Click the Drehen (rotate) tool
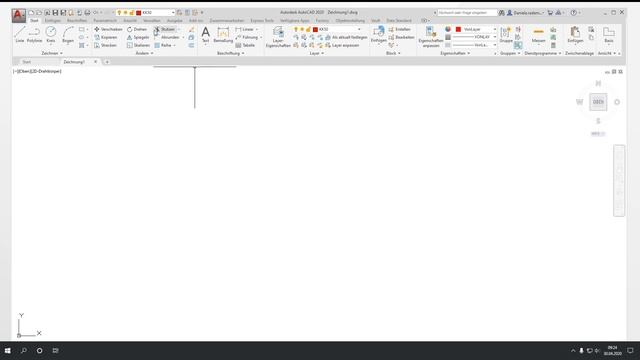 (137, 29)
